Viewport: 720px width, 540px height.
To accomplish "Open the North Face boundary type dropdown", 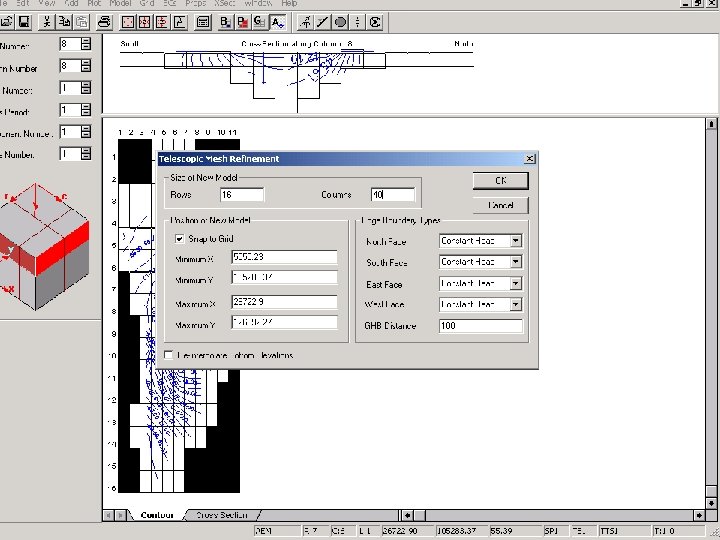I will coord(516,241).
